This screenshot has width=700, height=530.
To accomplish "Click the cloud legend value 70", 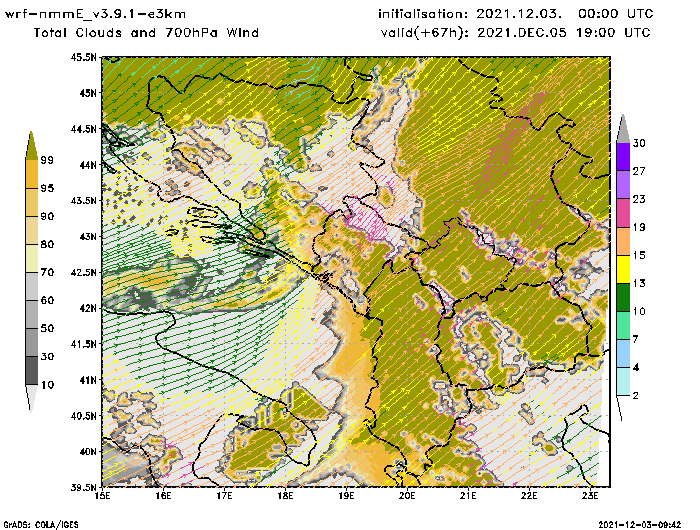I will point(47,272).
